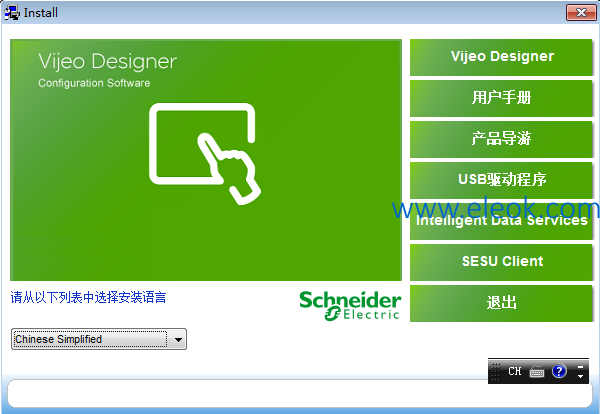This screenshot has width=600, height=414.
Task: Install the USB驱动程序 driver
Action: click(x=501, y=180)
